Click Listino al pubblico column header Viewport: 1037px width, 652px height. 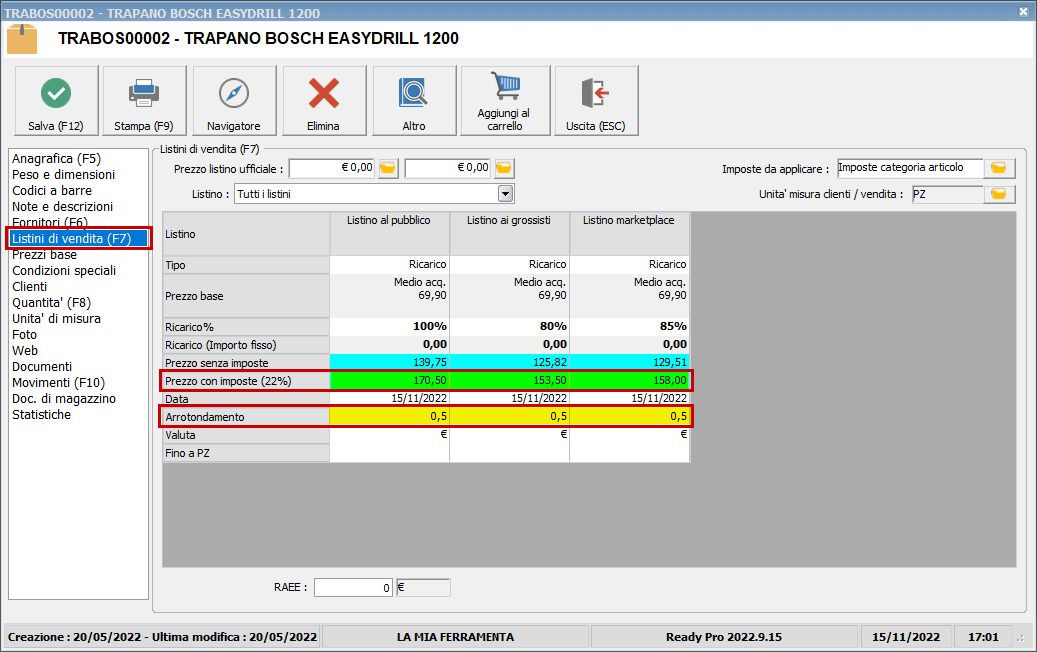coord(389,233)
